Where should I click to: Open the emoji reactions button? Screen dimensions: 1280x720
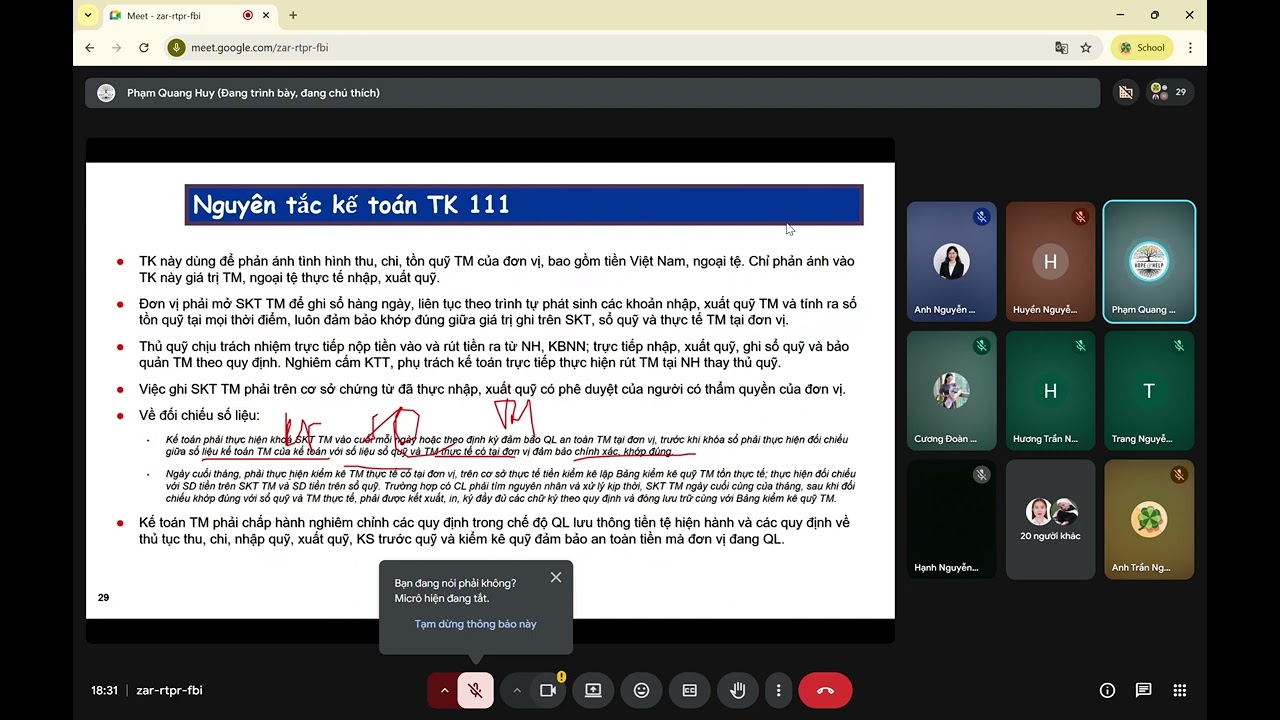pyautogui.click(x=641, y=690)
